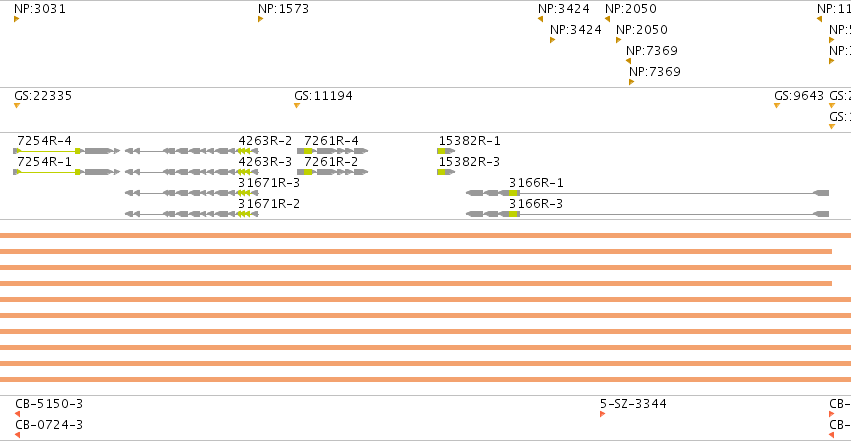Select the 7261R-2 gene model glyph
851x441 pixels.
pos(333,172)
